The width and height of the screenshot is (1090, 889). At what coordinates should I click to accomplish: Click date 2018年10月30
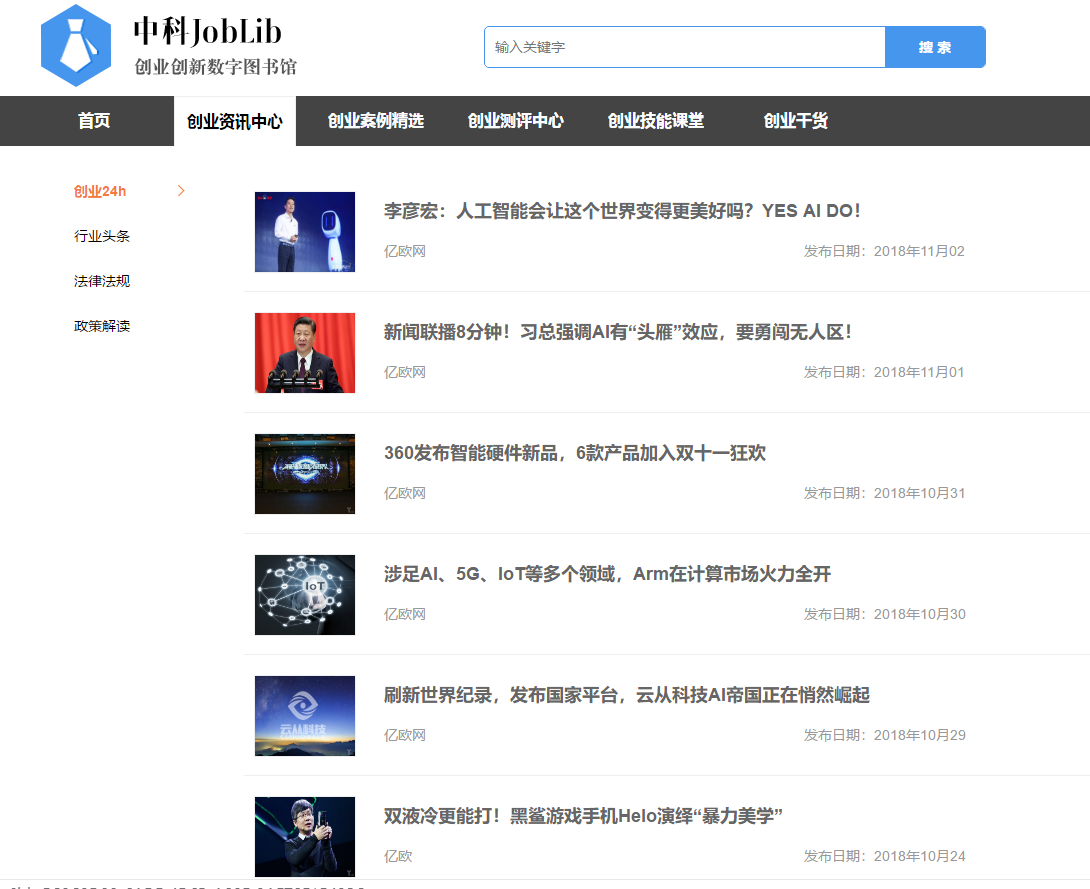919,614
